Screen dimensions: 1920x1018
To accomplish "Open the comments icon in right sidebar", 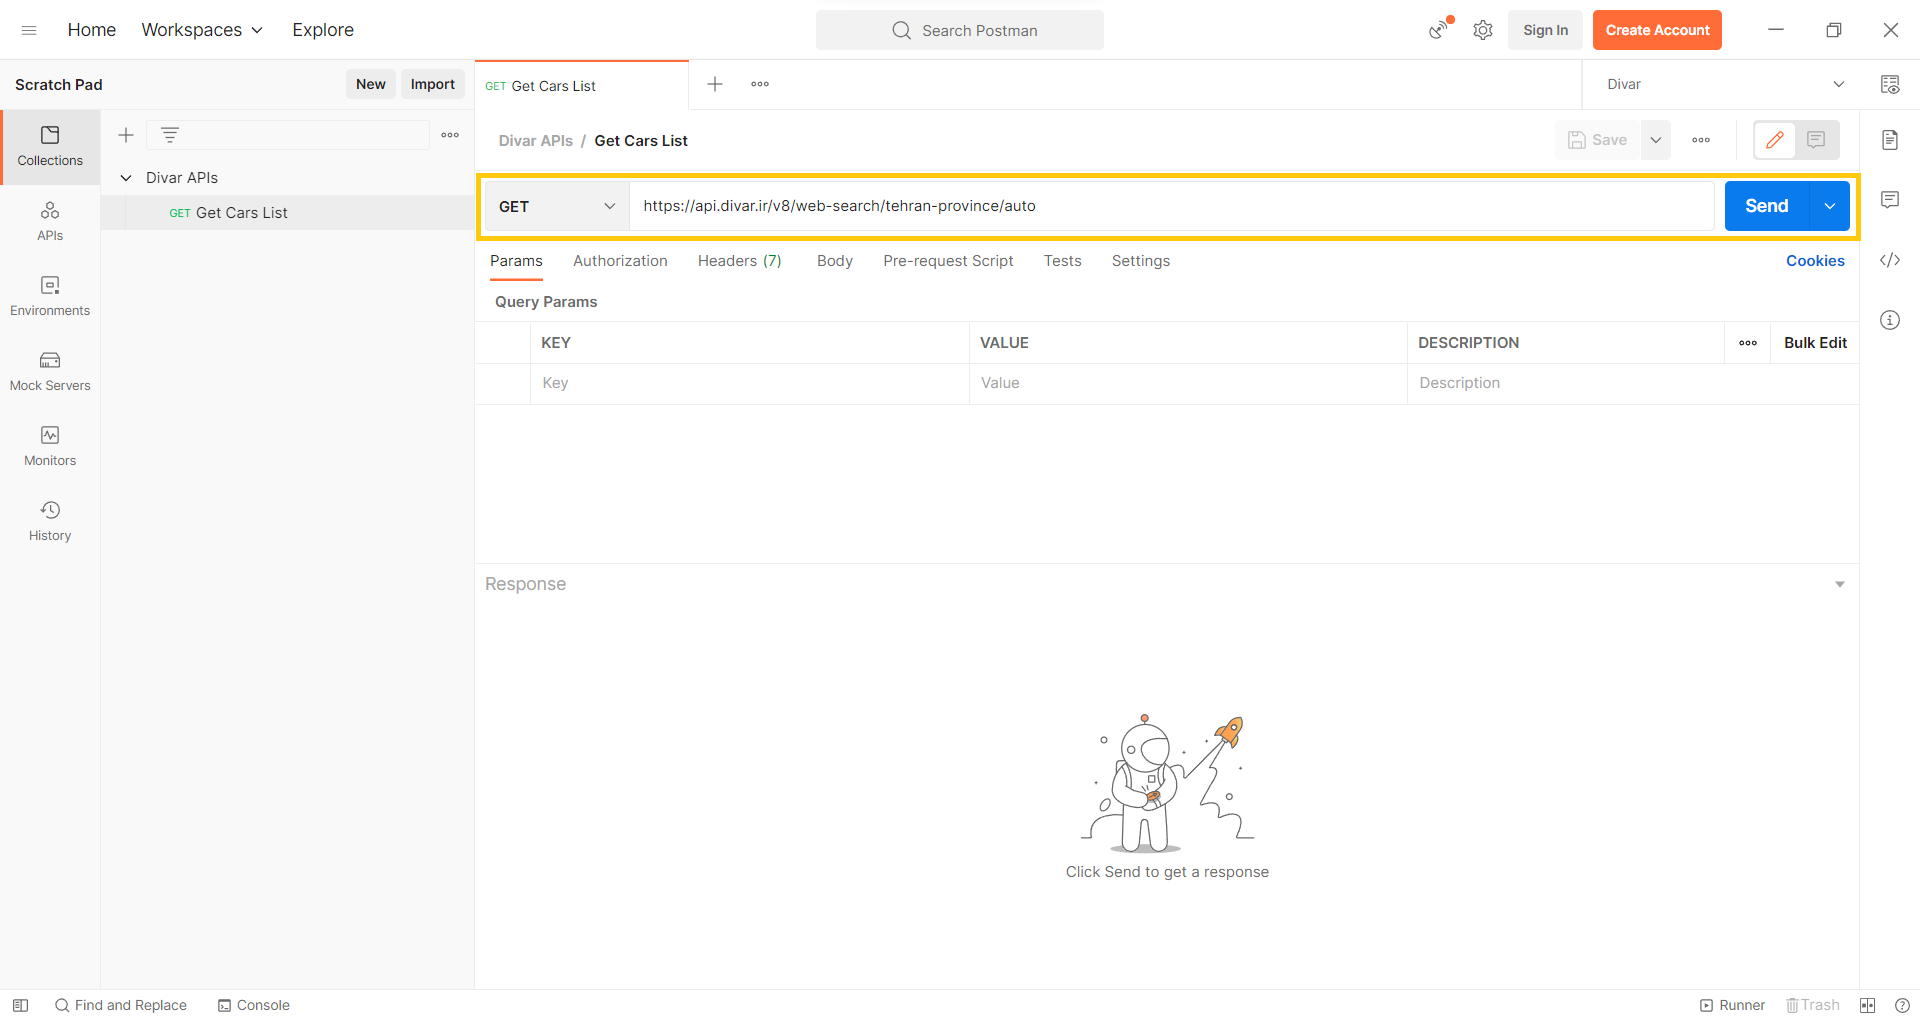I will point(1890,200).
